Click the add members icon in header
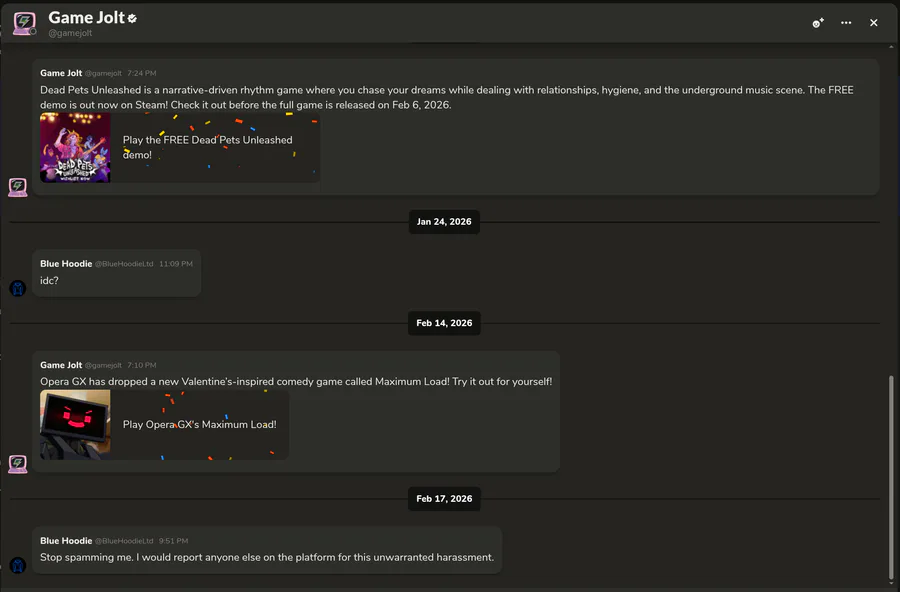900x592 pixels. (x=818, y=22)
